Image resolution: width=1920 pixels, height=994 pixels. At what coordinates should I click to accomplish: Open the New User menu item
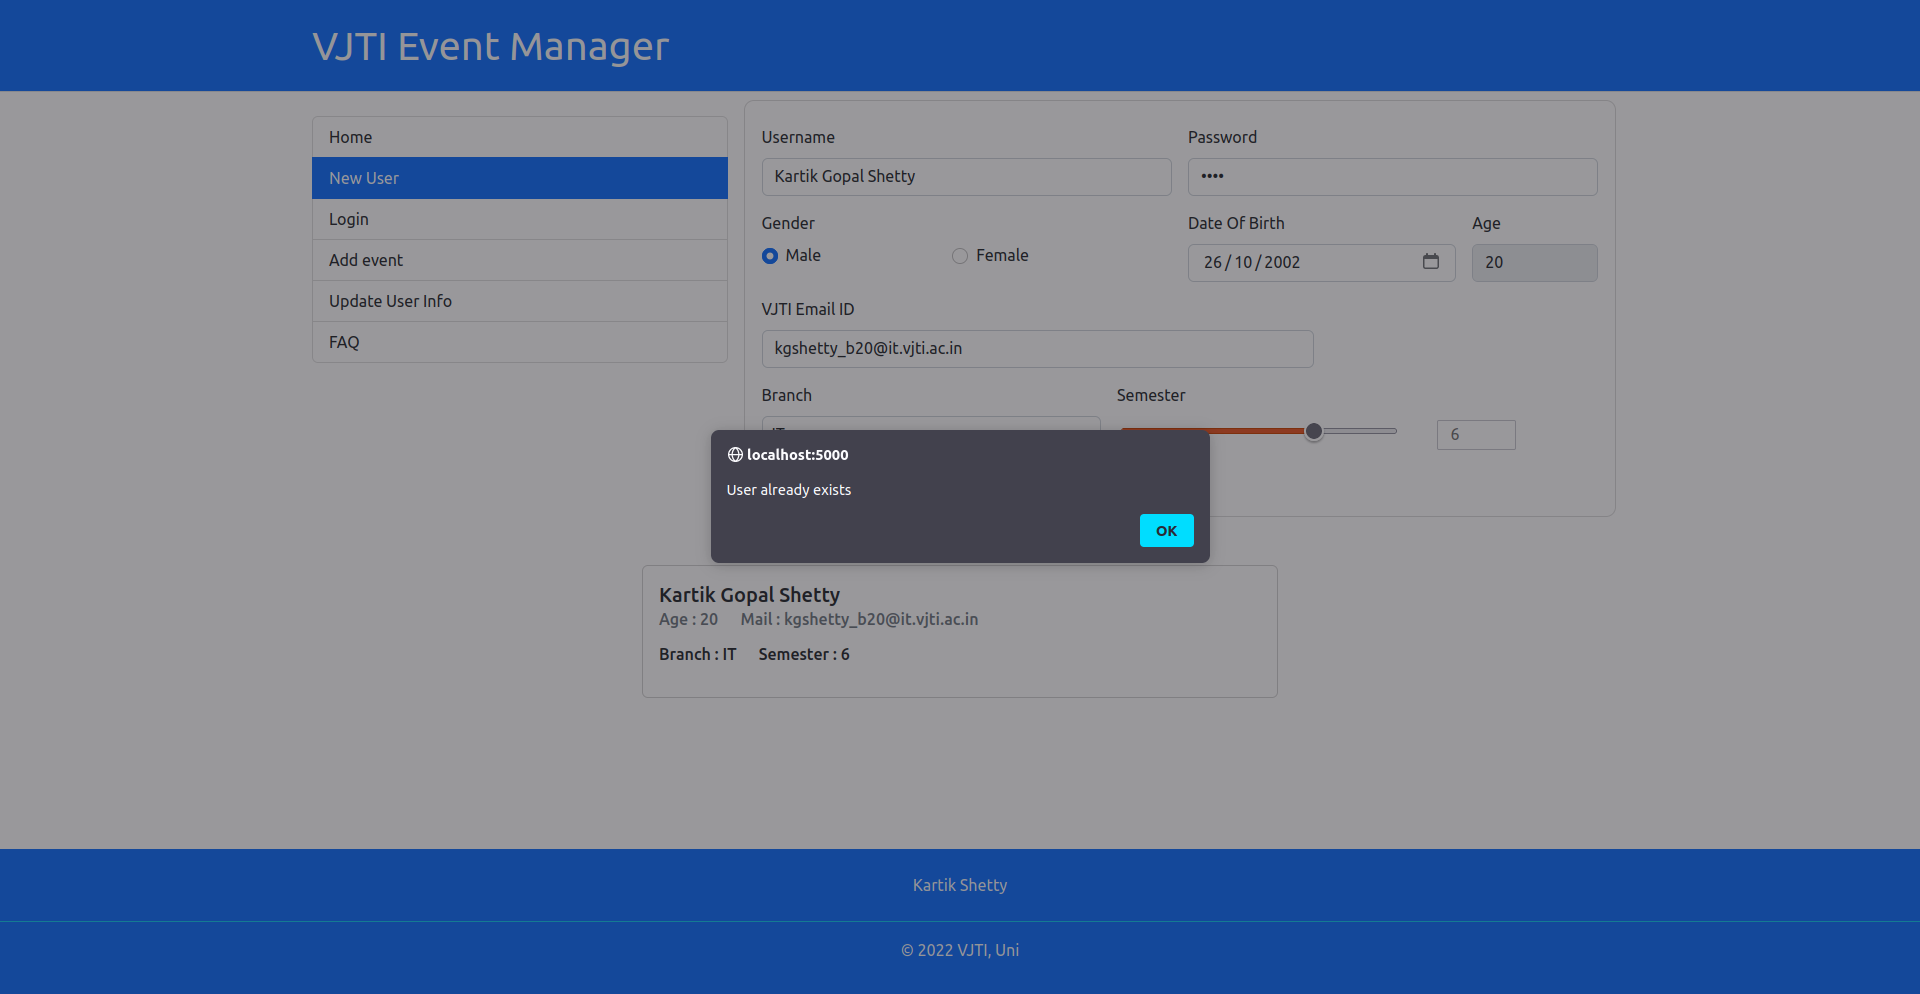pyautogui.click(x=520, y=178)
